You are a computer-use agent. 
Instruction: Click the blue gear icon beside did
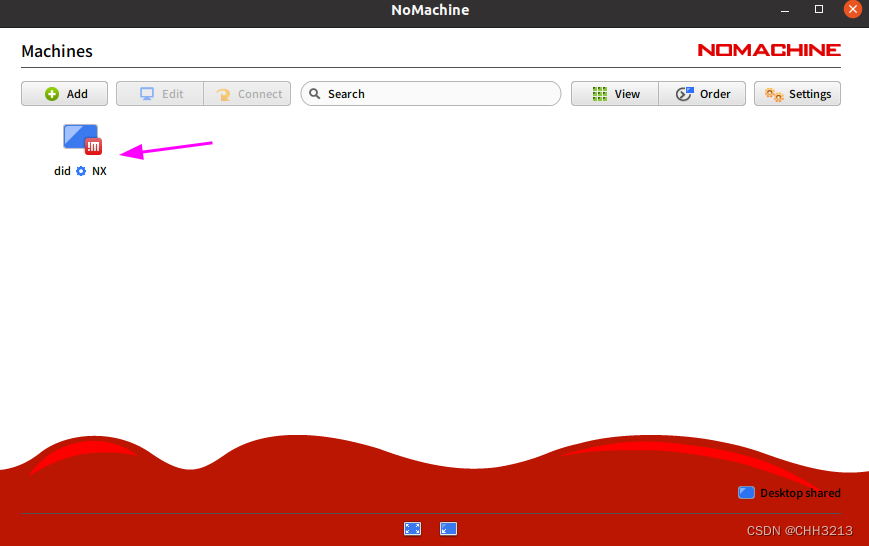point(81,171)
